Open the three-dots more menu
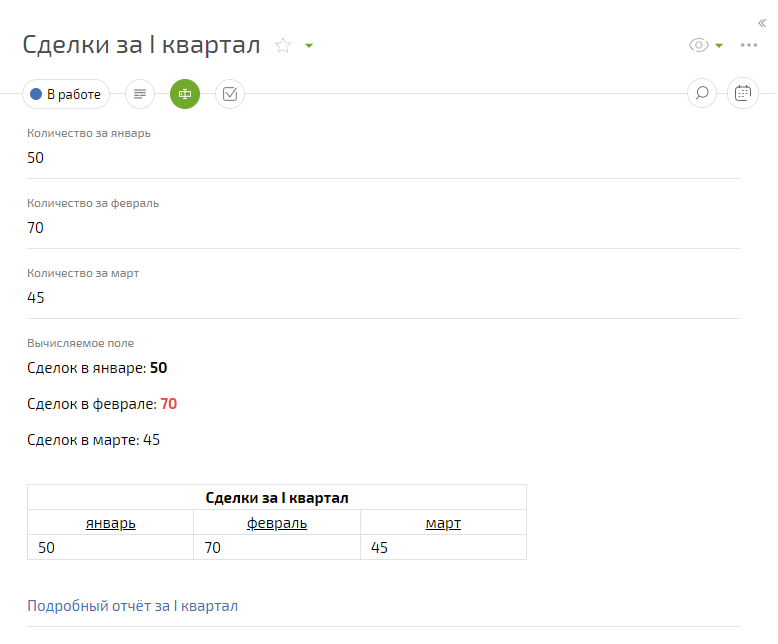This screenshot has width=778, height=644. tap(749, 45)
